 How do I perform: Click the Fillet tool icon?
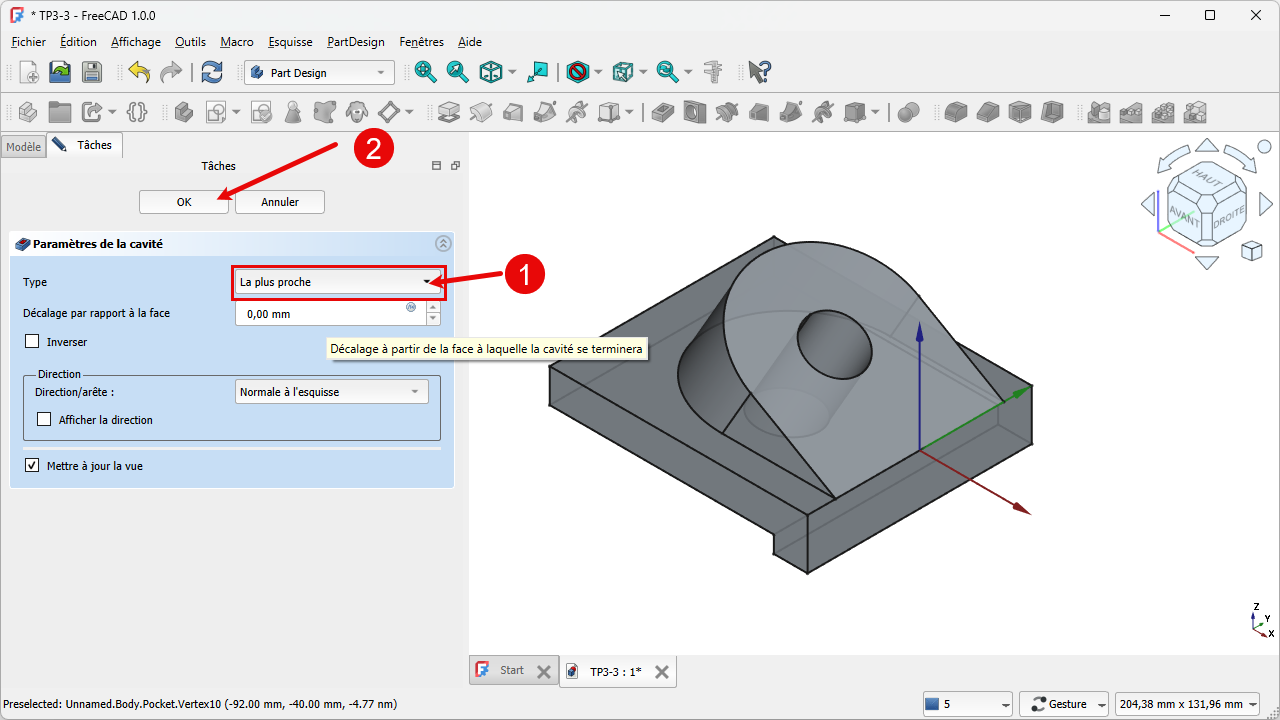pyautogui.click(x=956, y=112)
